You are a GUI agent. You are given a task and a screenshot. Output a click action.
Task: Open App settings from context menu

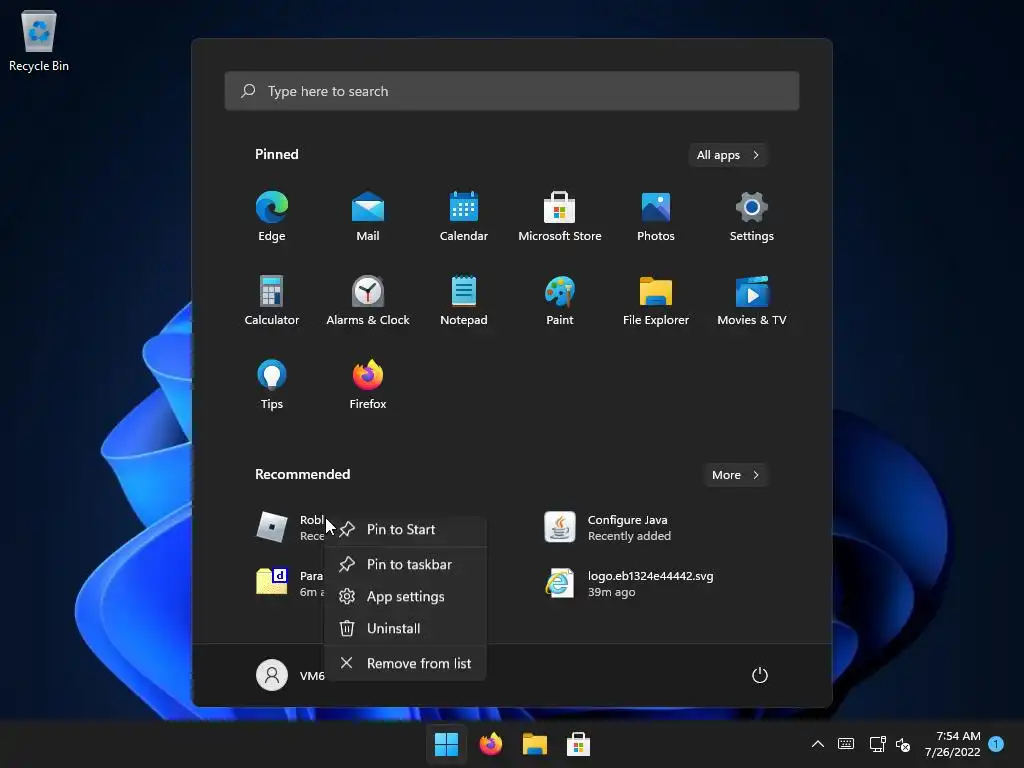406,597
